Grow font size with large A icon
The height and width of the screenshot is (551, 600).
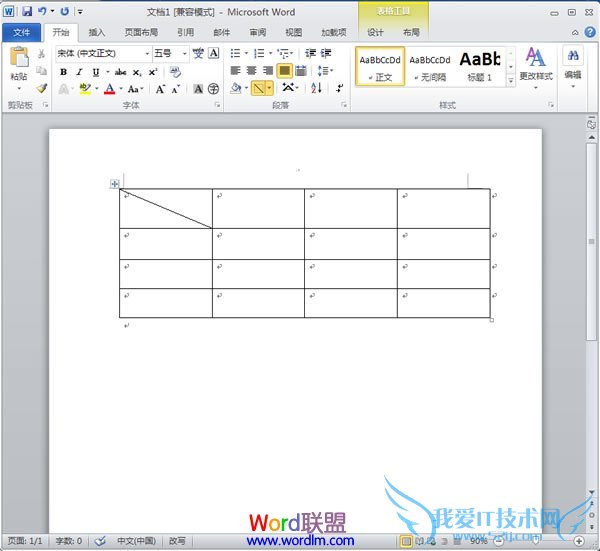click(160, 89)
